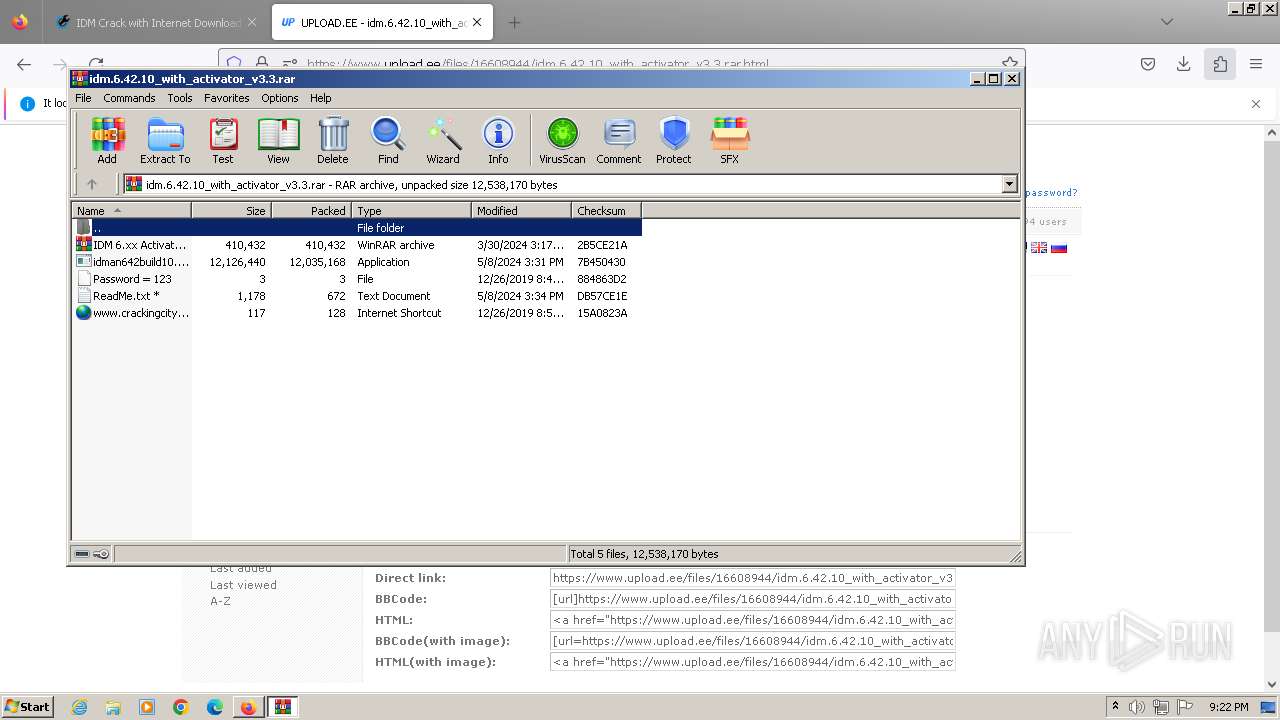
Task: Select the WinRAR taskbar button
Action: (283, 707)
